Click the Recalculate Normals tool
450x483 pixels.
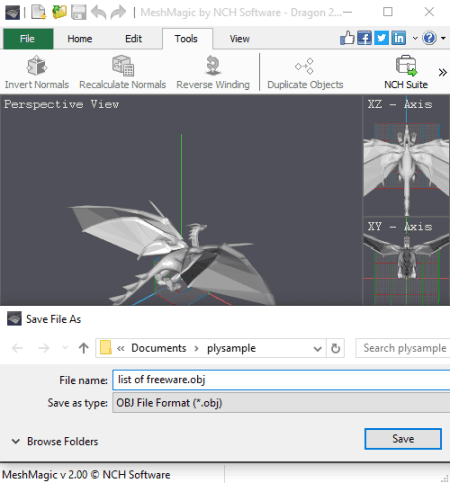[122, 73]
